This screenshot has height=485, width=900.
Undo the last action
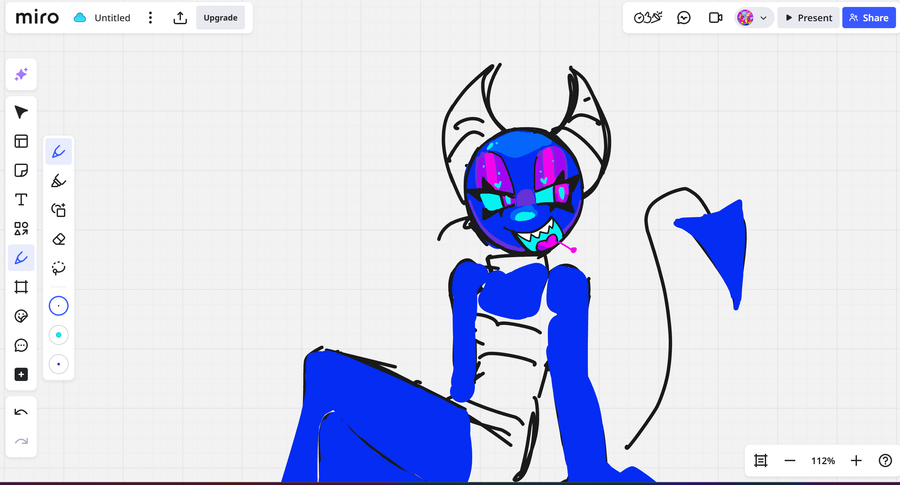click(21, 412)
